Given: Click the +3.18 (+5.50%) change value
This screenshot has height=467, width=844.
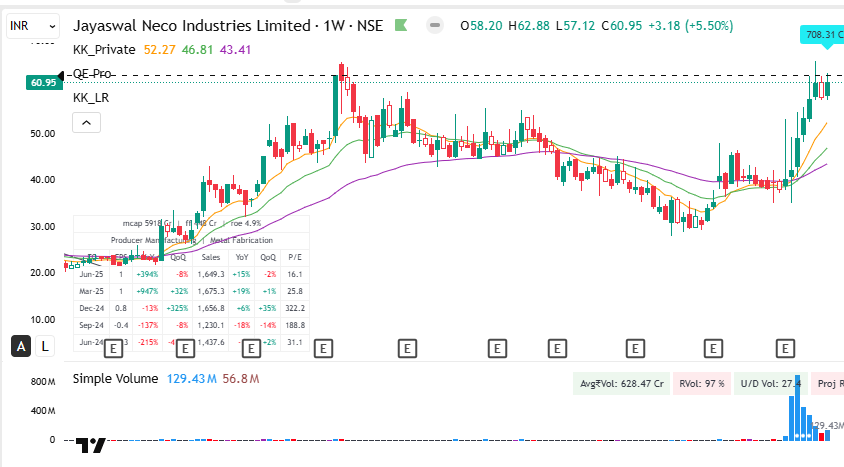Looking at the screenshot, I should pyautogui.click(x=691, y=26).
